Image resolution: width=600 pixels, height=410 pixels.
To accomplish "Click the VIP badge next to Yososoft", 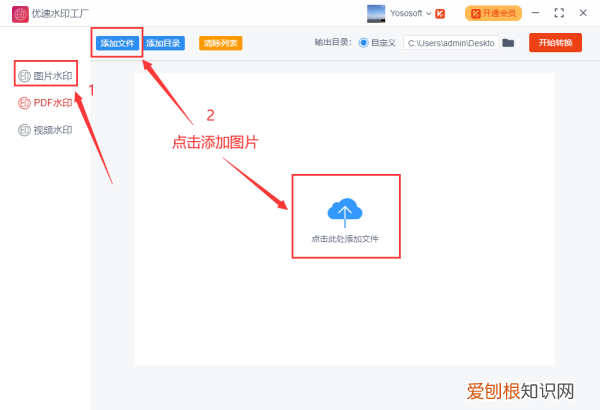I will coord(440,14).
